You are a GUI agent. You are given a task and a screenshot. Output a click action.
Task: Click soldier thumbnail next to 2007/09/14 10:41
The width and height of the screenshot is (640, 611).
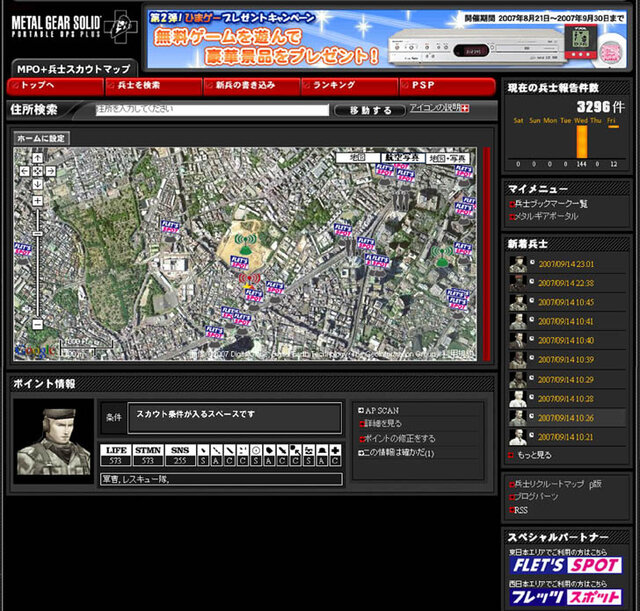pos(518,321)
